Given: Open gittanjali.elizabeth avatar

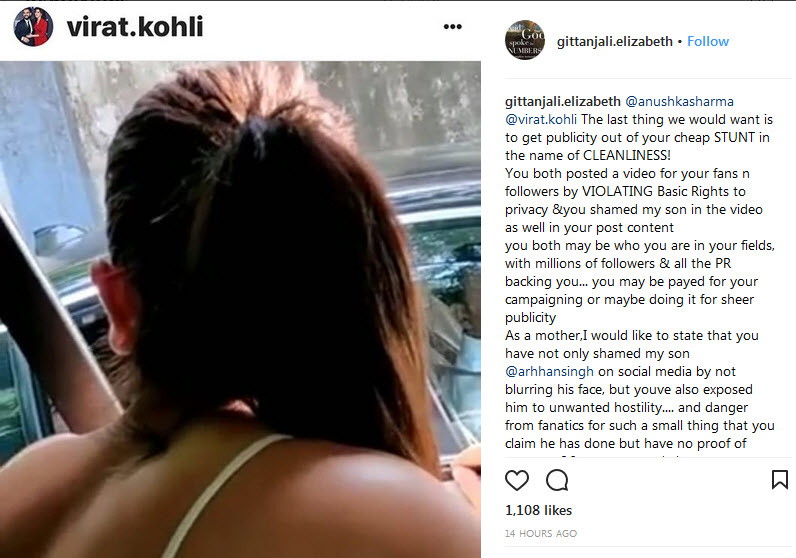Looking at the screenshot, I should (x=525, y=40).
